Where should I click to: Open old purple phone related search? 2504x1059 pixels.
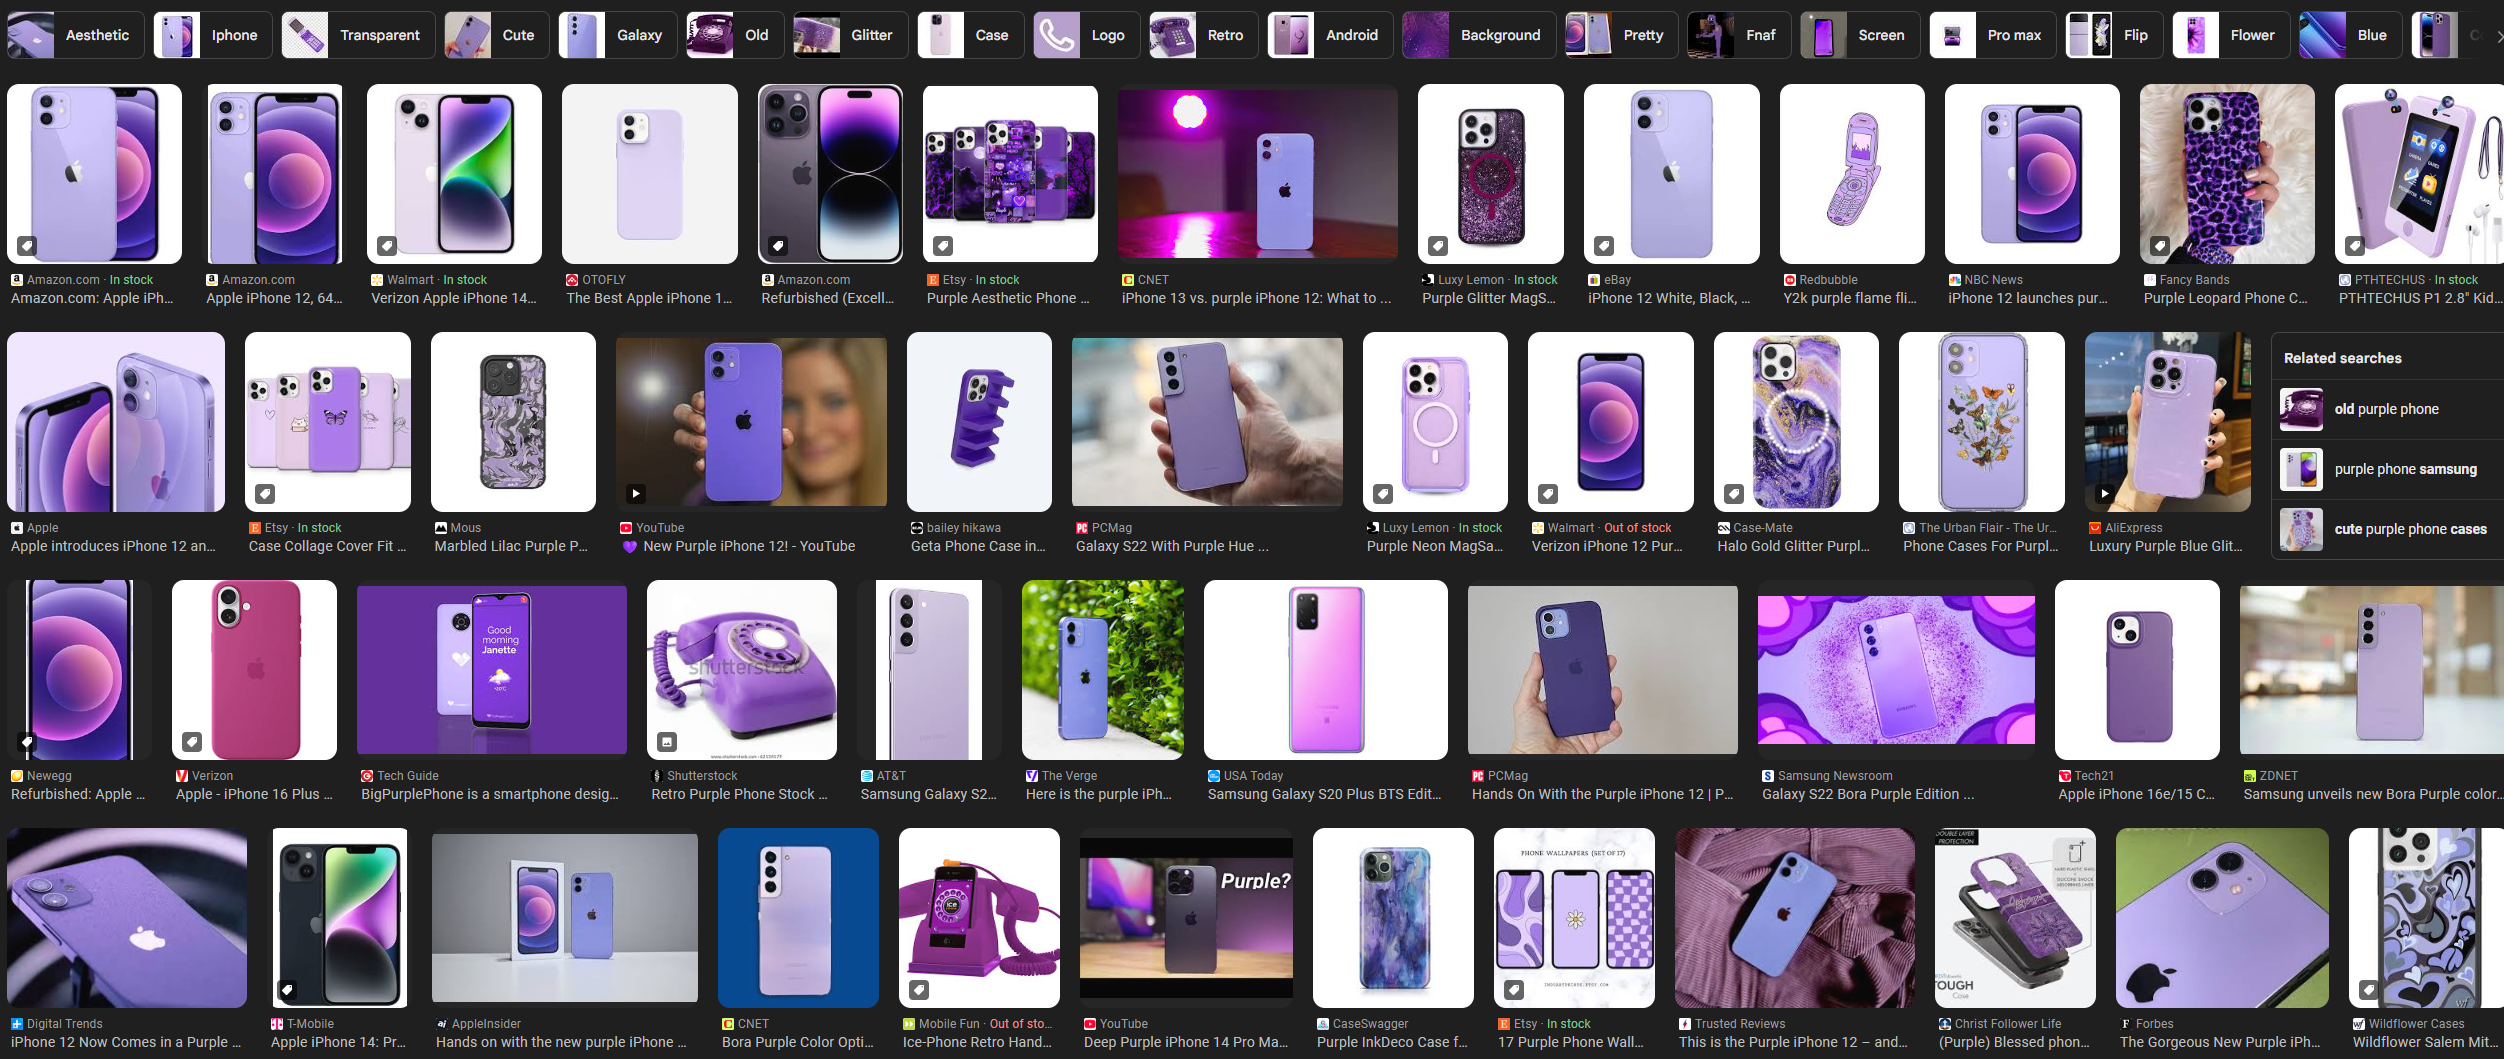pyautogui.click(x=2387, y=409)
